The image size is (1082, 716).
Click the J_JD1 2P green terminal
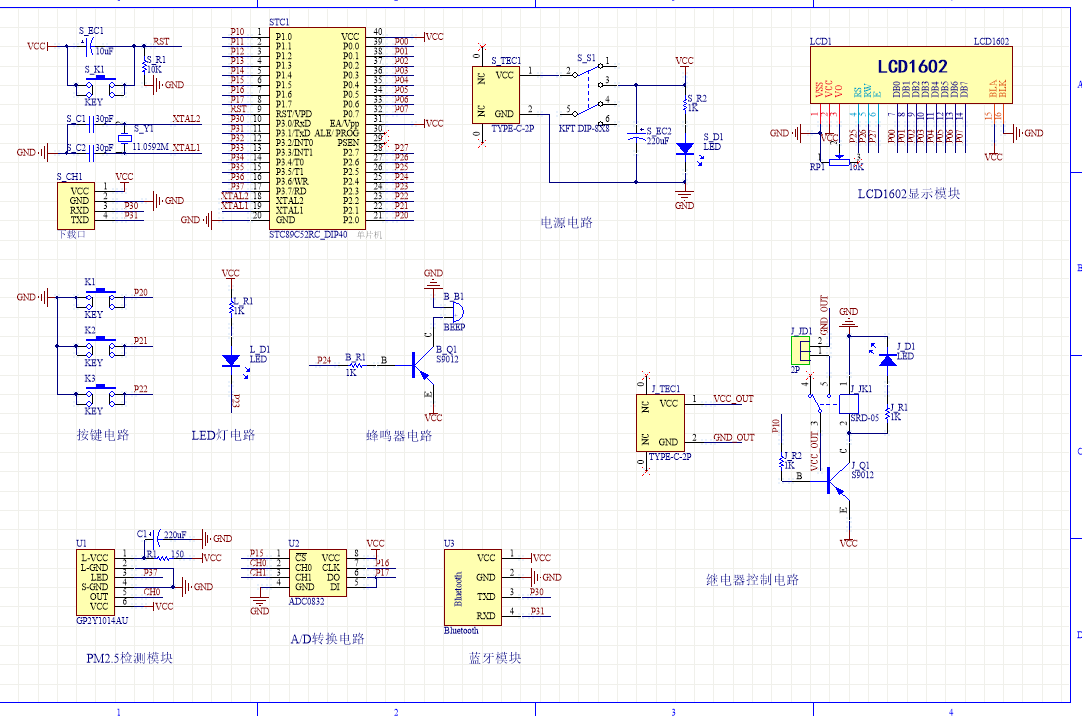(800, 351)
